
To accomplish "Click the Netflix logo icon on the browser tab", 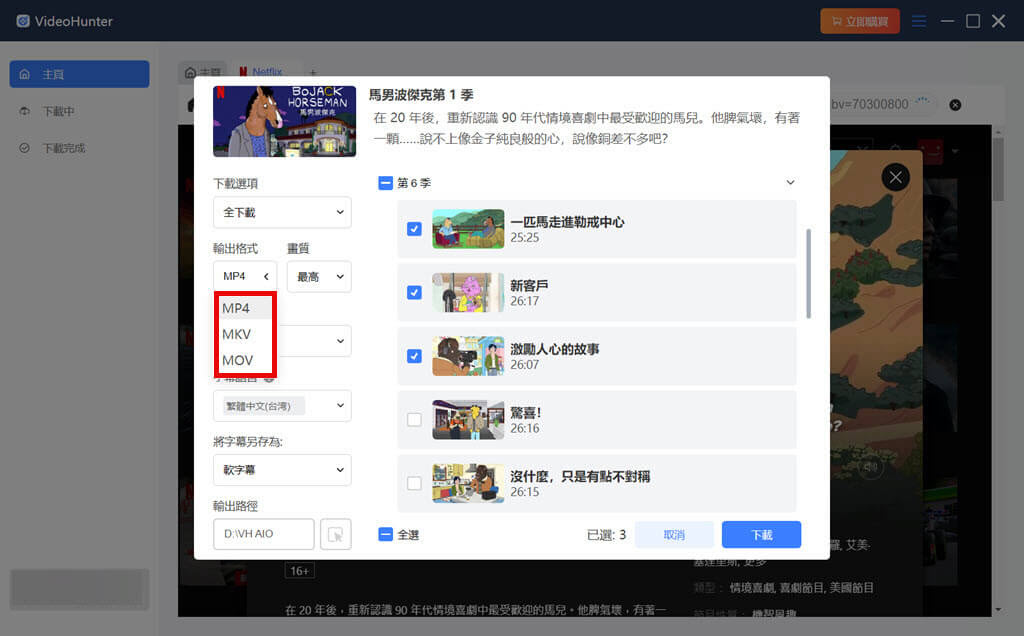I will 242,71.
